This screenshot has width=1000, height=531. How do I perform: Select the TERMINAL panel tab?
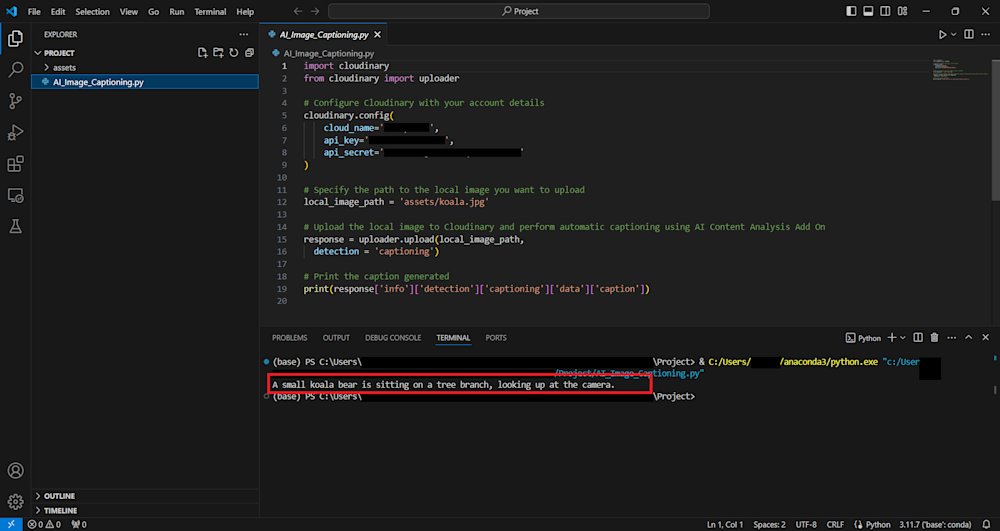coord(453,338)
